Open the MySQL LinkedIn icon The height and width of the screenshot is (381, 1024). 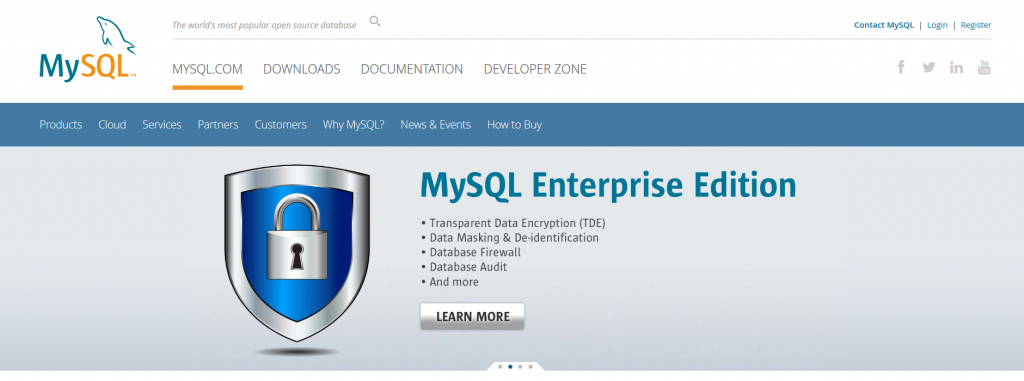point(956,67)
